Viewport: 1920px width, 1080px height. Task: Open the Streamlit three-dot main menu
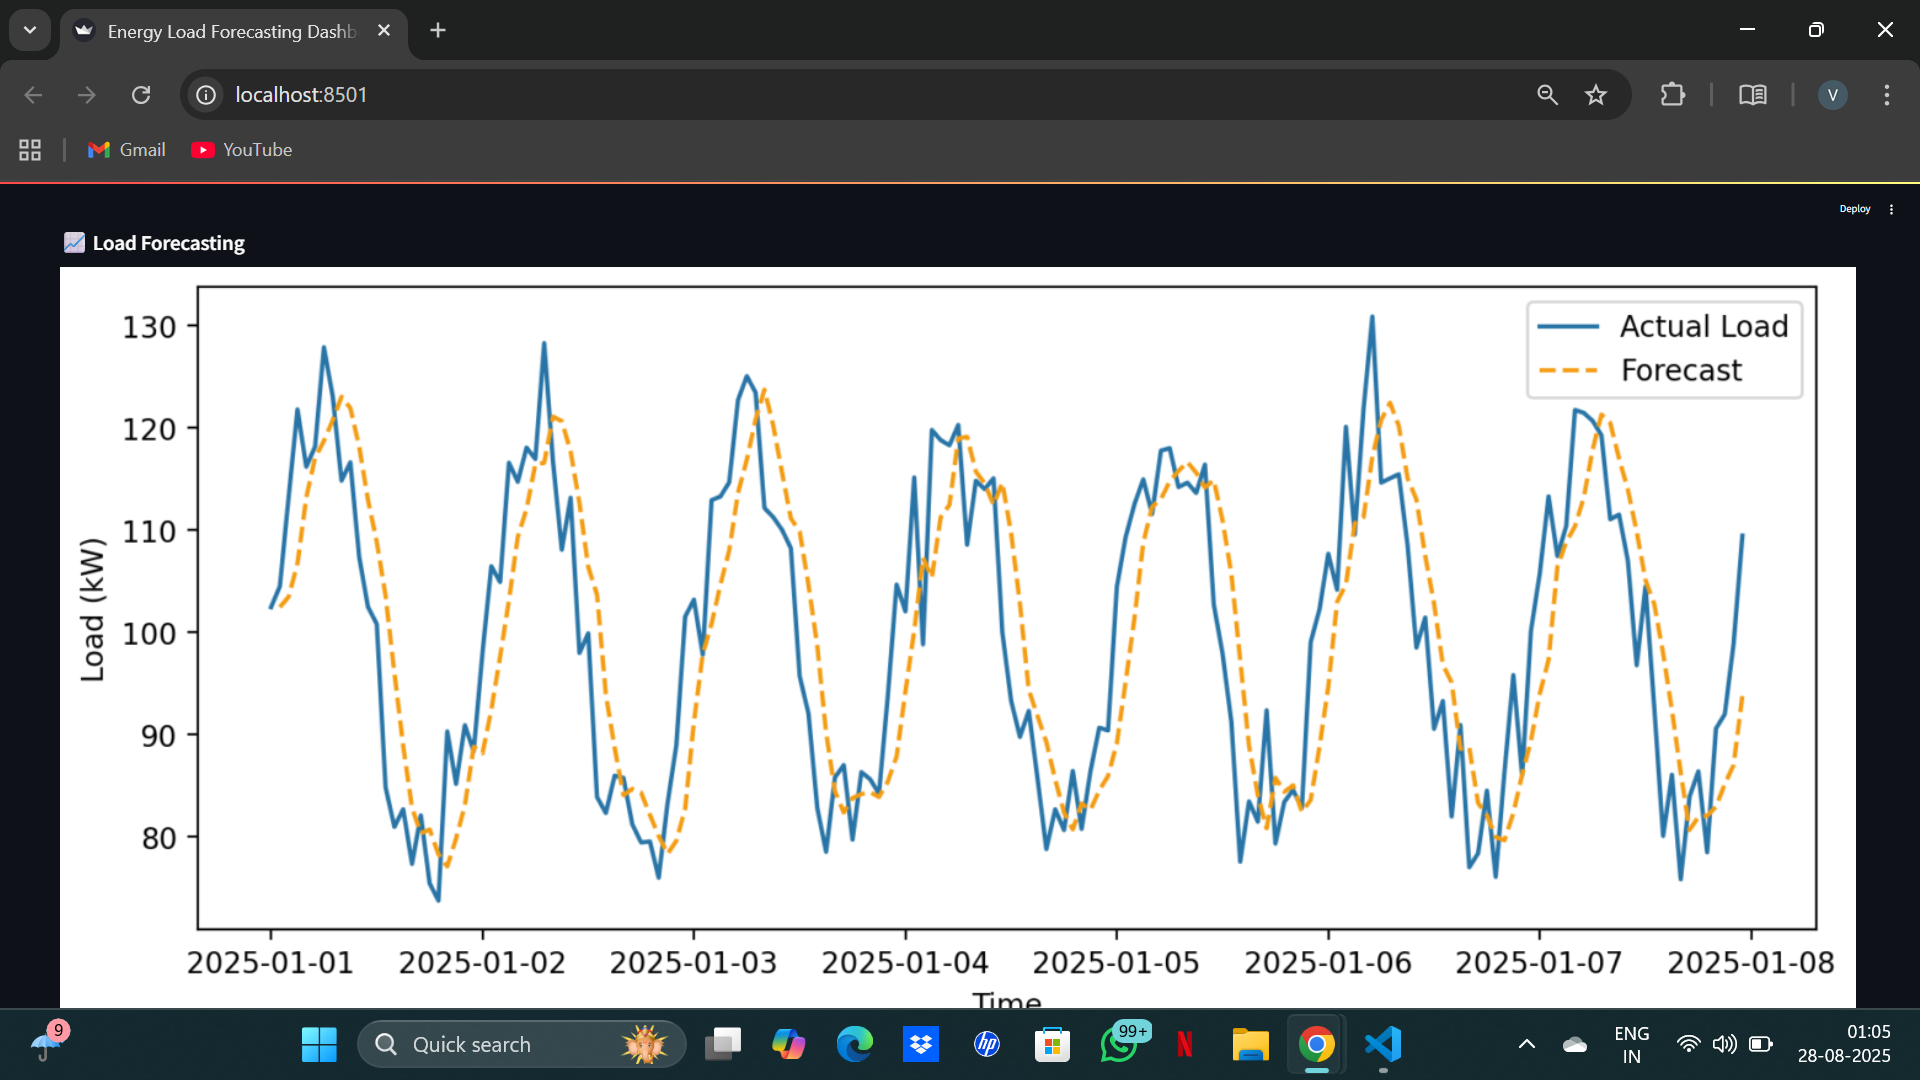pos(1891,209)
